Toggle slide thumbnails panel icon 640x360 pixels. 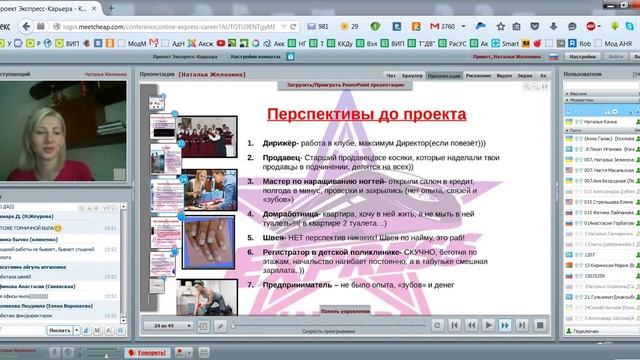pos(203,326)
